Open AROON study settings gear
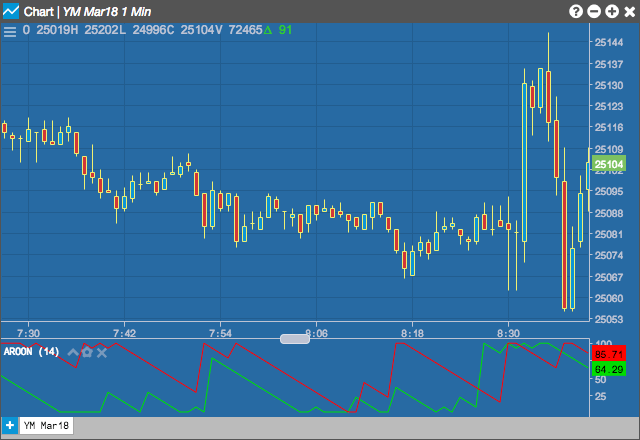The height and width of the screenshot is (440, 640). pyautogui.click(x=87, y=352)
